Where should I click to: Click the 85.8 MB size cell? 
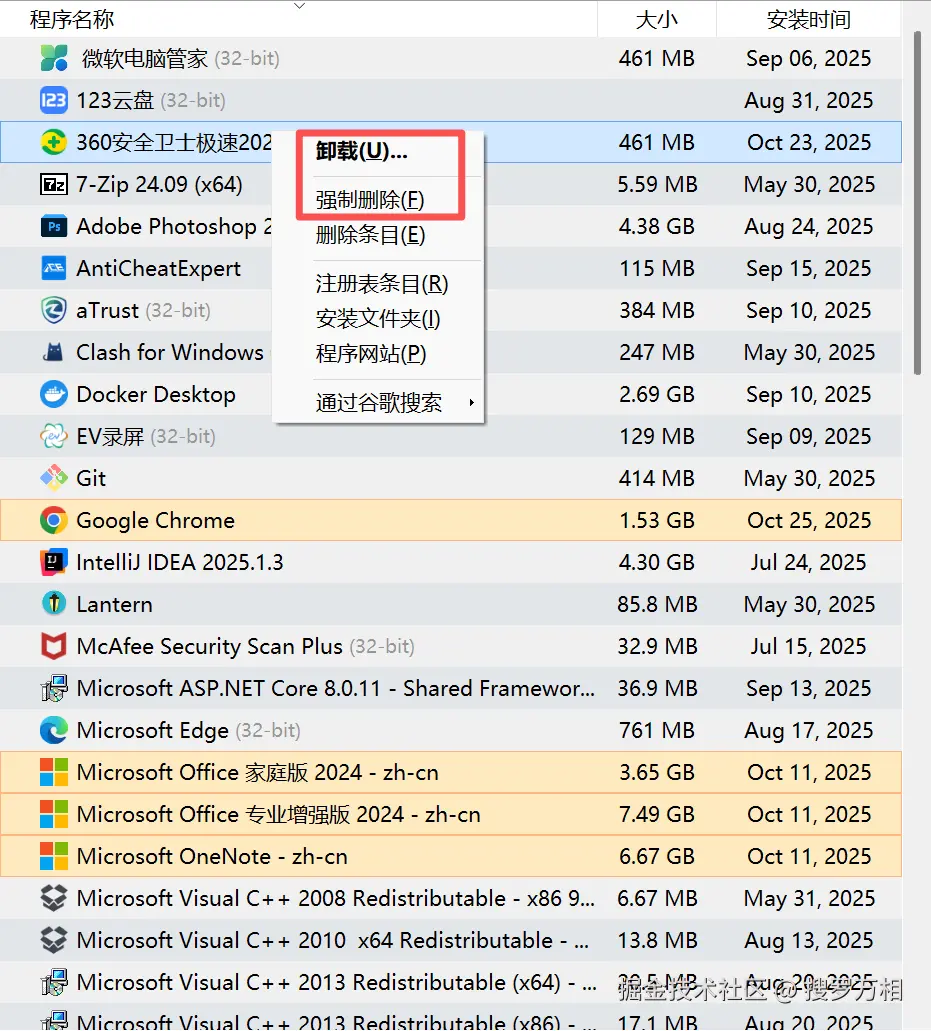click(657, 604)
